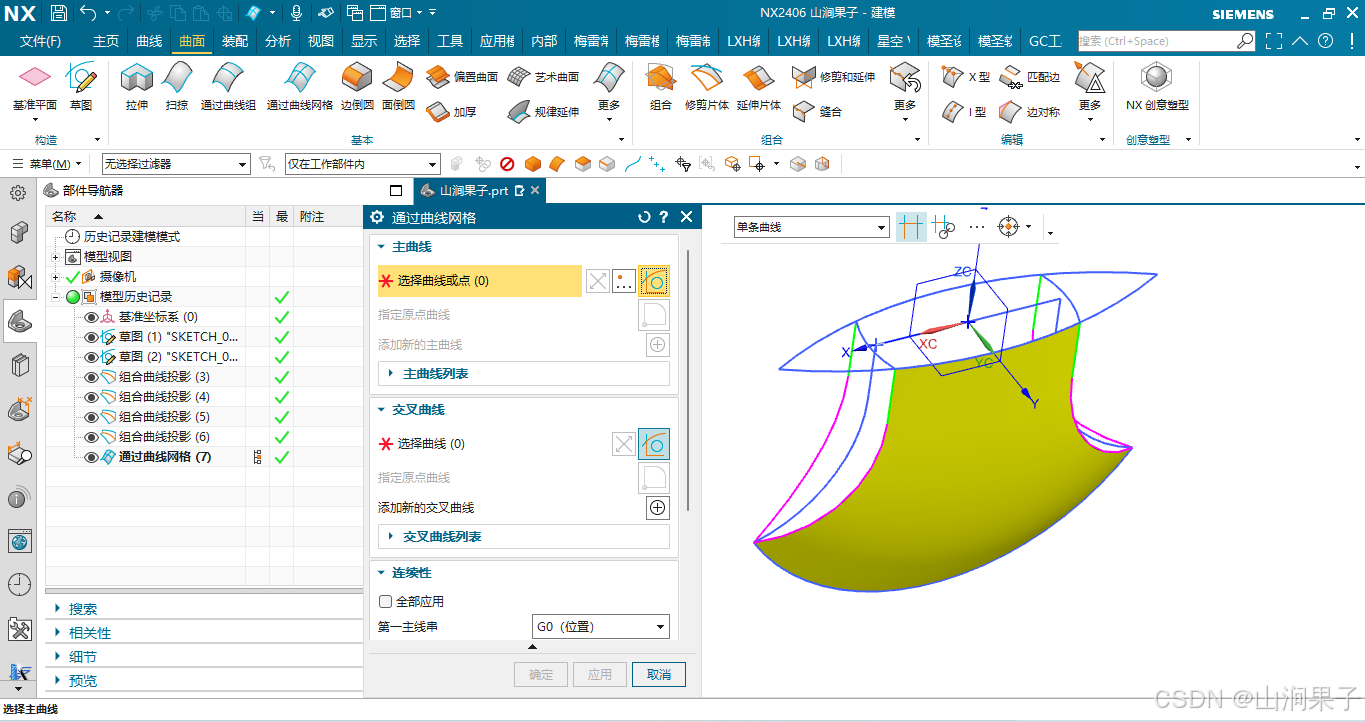Reset the 通过曲线网格 dialog
The height and width of the screenshot is (722, 1365).
tap(644, 217)
